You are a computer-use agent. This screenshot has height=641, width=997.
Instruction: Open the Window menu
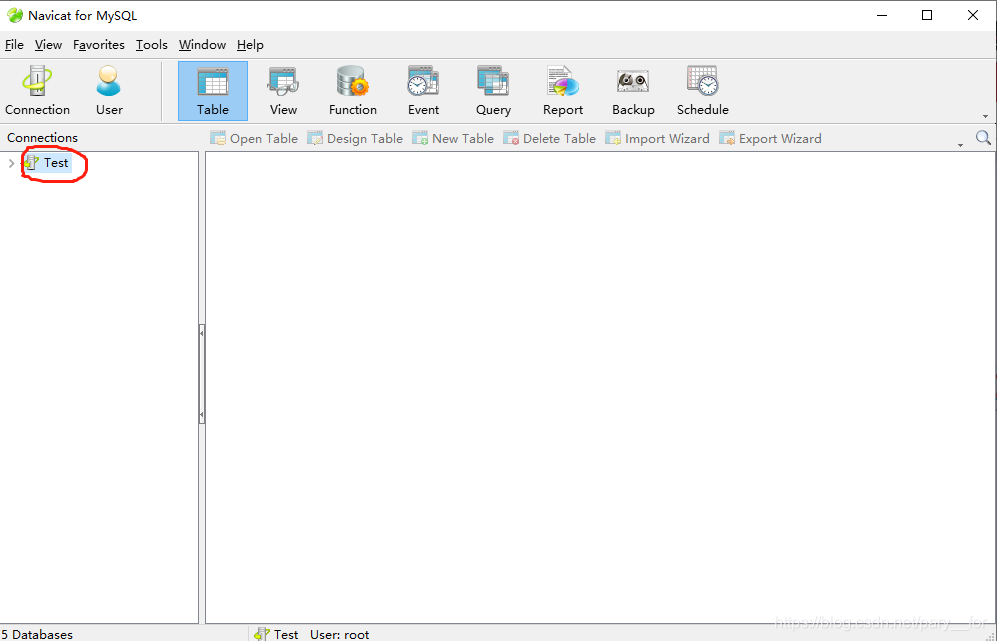coord(202,45)
